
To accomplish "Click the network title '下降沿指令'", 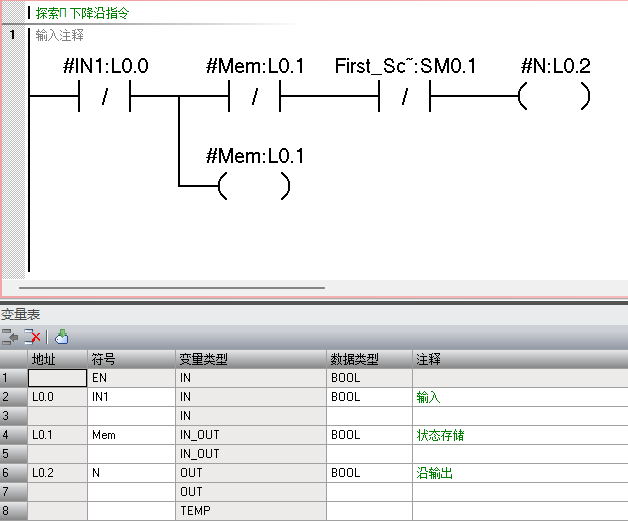I will tap(99, 14).
